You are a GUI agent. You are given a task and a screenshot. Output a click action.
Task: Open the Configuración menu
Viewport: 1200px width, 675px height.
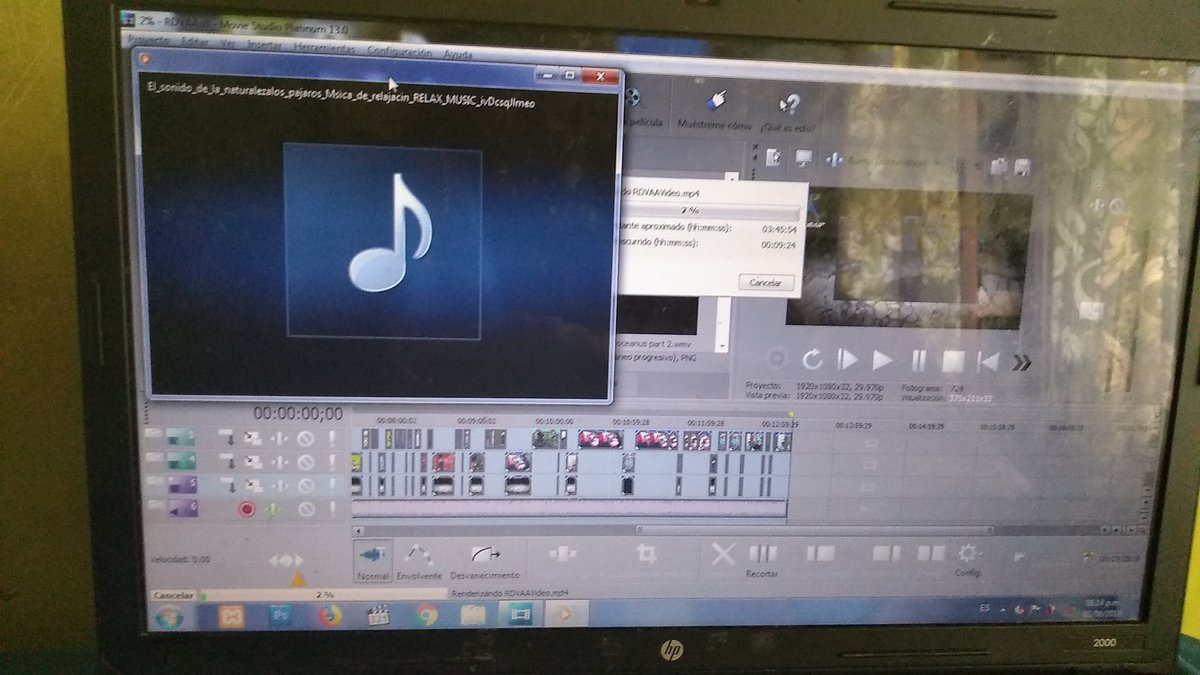[x=399, y=51]
